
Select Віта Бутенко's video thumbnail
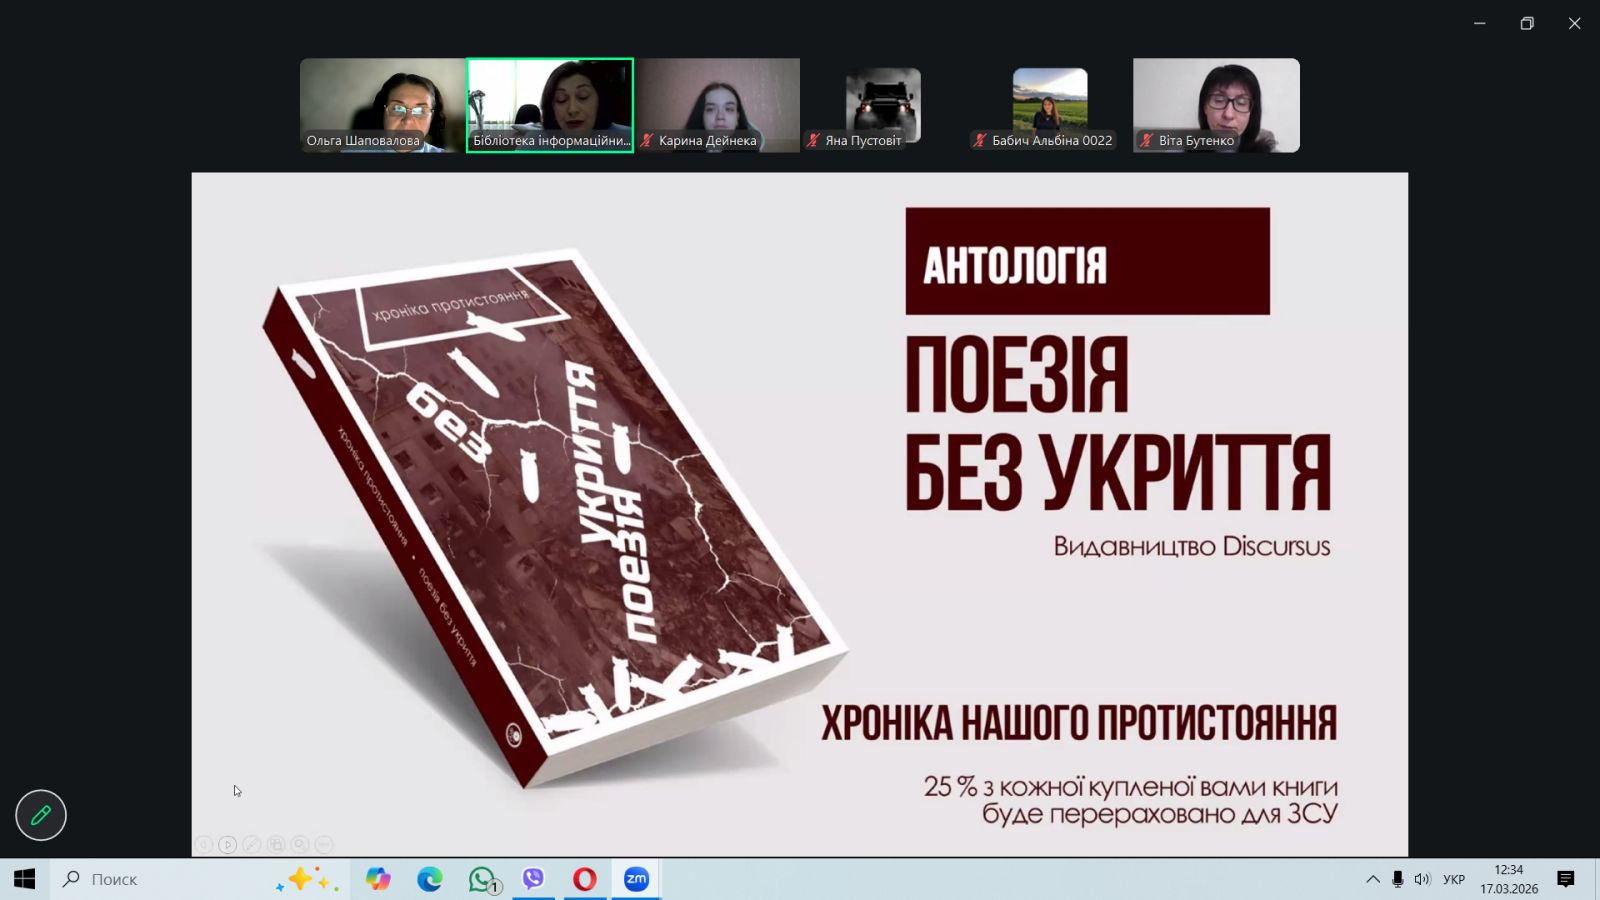[1216, 104]
